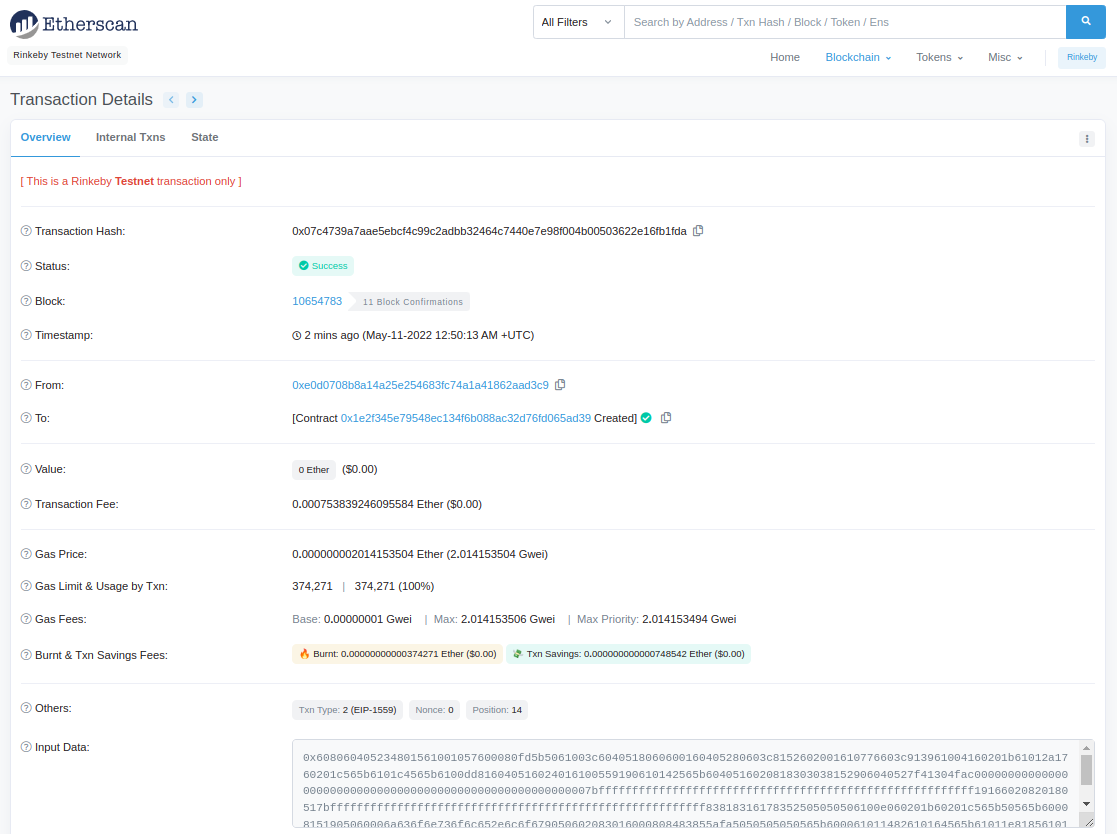Click the Nonce: 0 badge
The height and width of the screenshot is (834, 1117).
pos(435,710)
